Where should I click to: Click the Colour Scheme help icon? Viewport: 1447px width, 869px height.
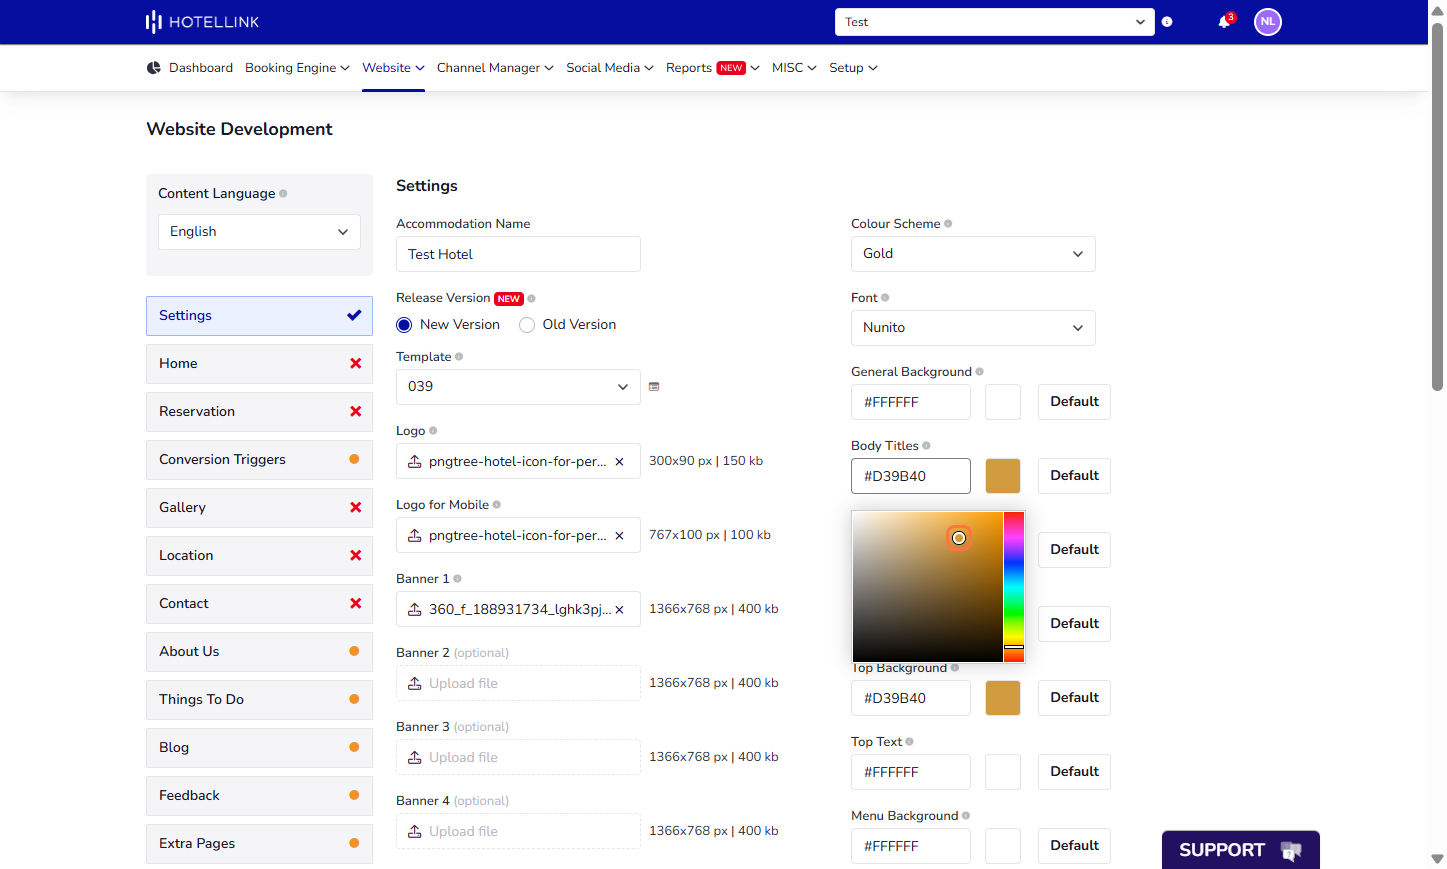[948, 224]
